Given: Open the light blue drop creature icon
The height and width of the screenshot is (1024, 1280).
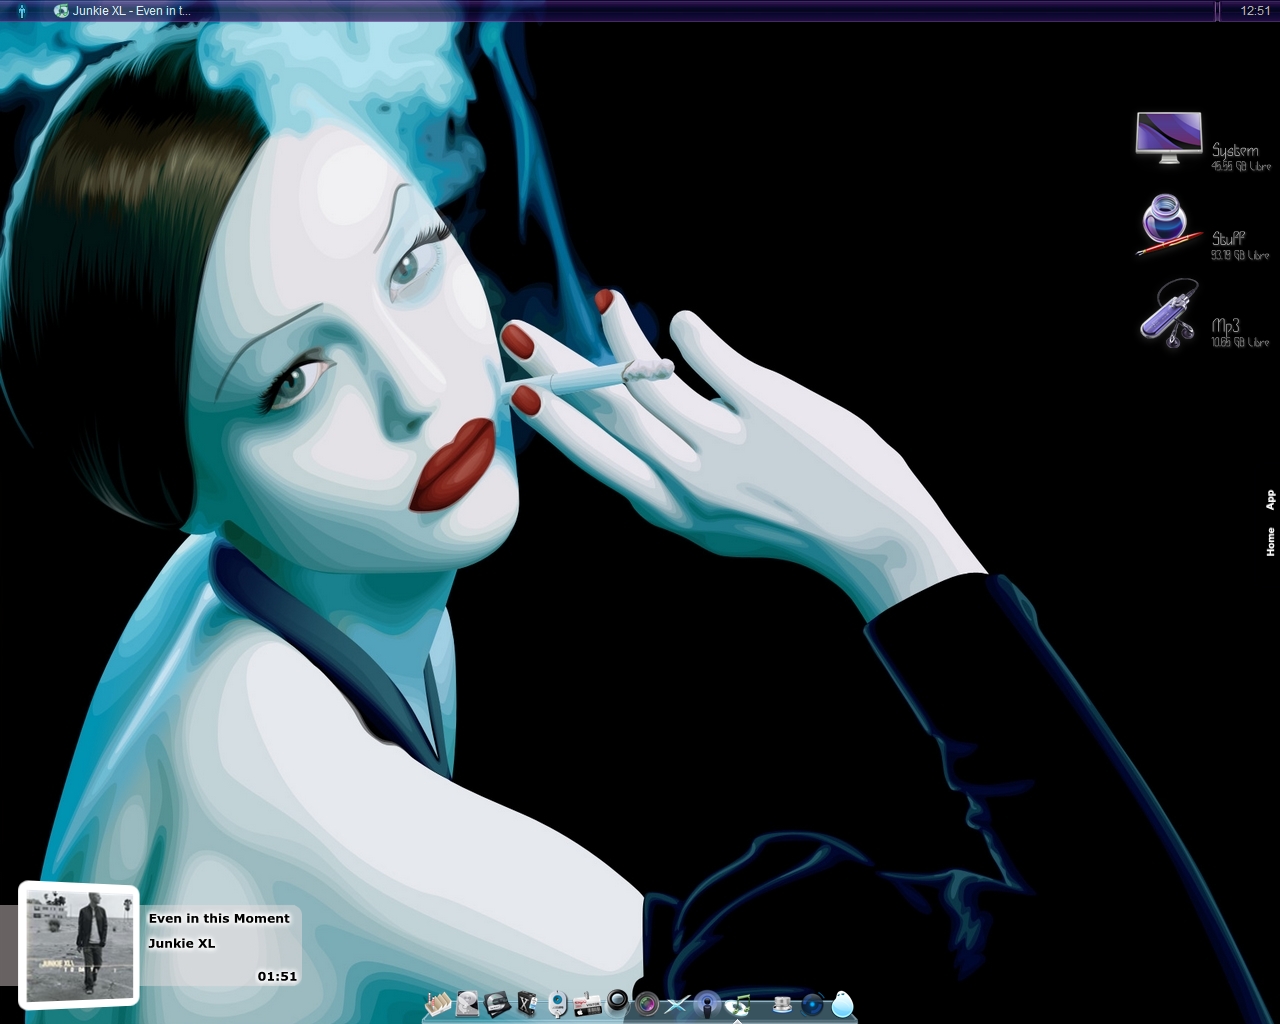Looking at the screenshot, I should pyautogui.click(x=843, y=1004).
